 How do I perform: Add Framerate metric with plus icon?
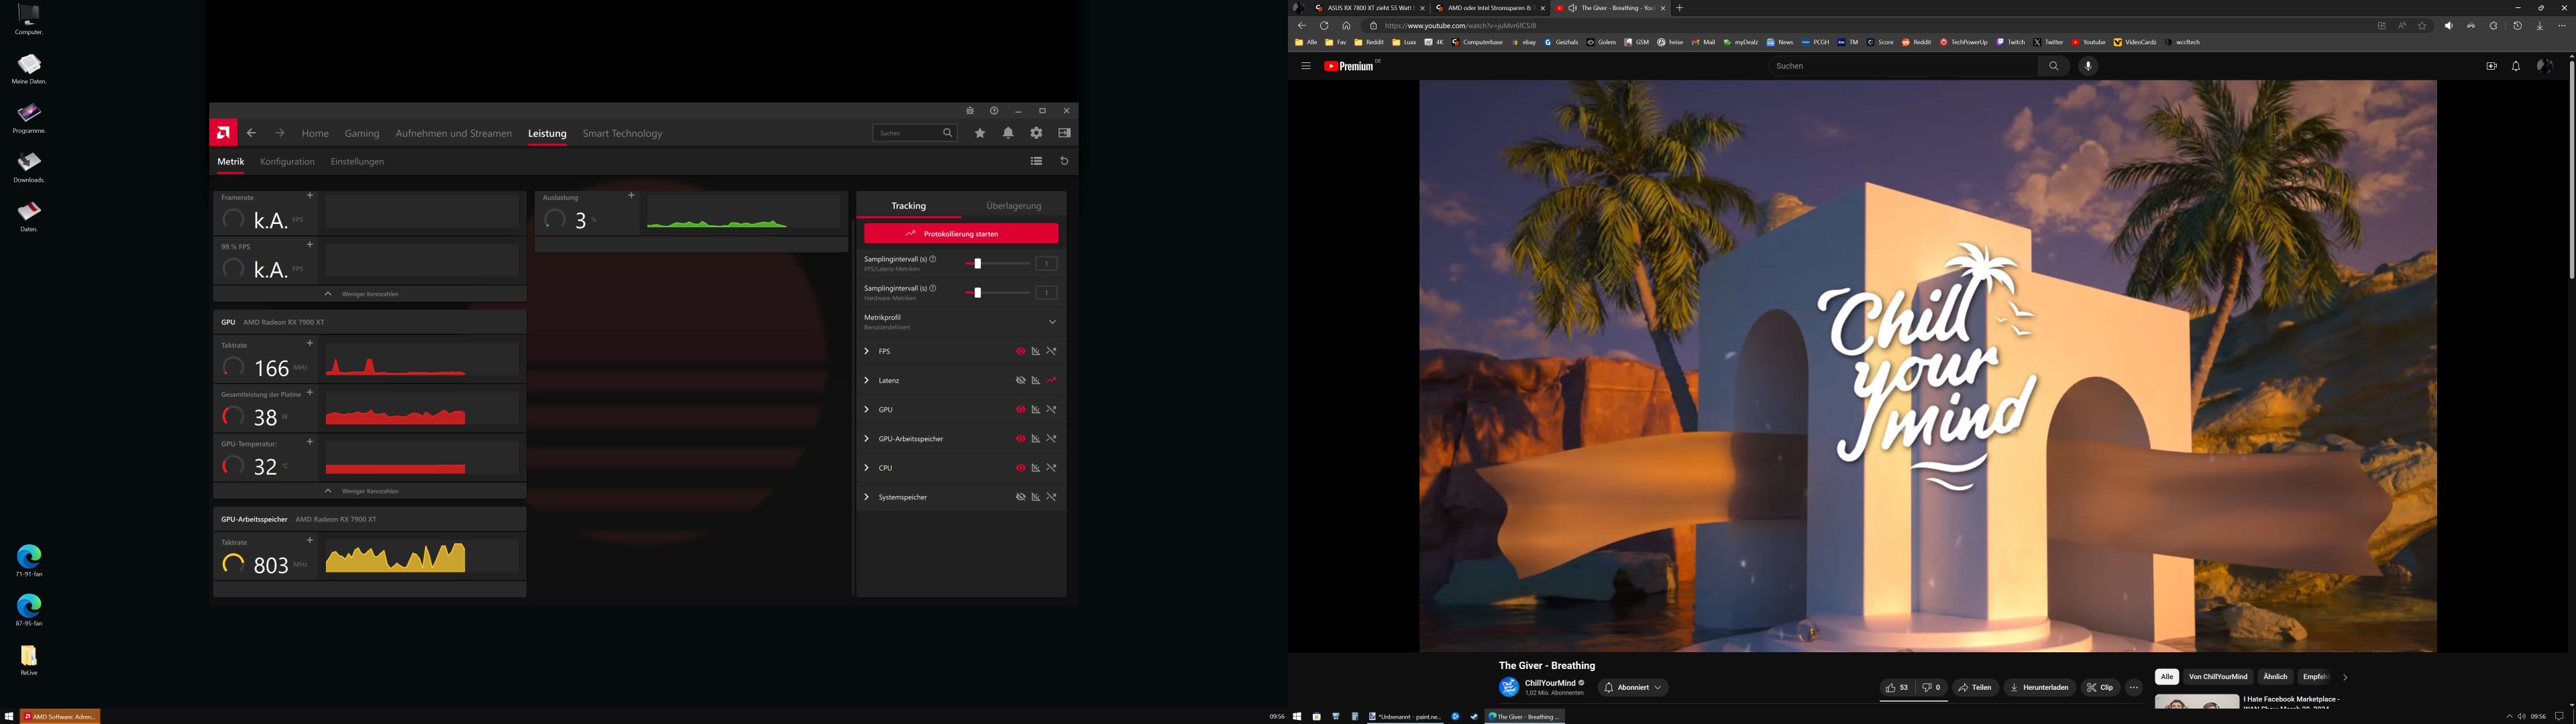pyautogui.click(x=310, y=196)
